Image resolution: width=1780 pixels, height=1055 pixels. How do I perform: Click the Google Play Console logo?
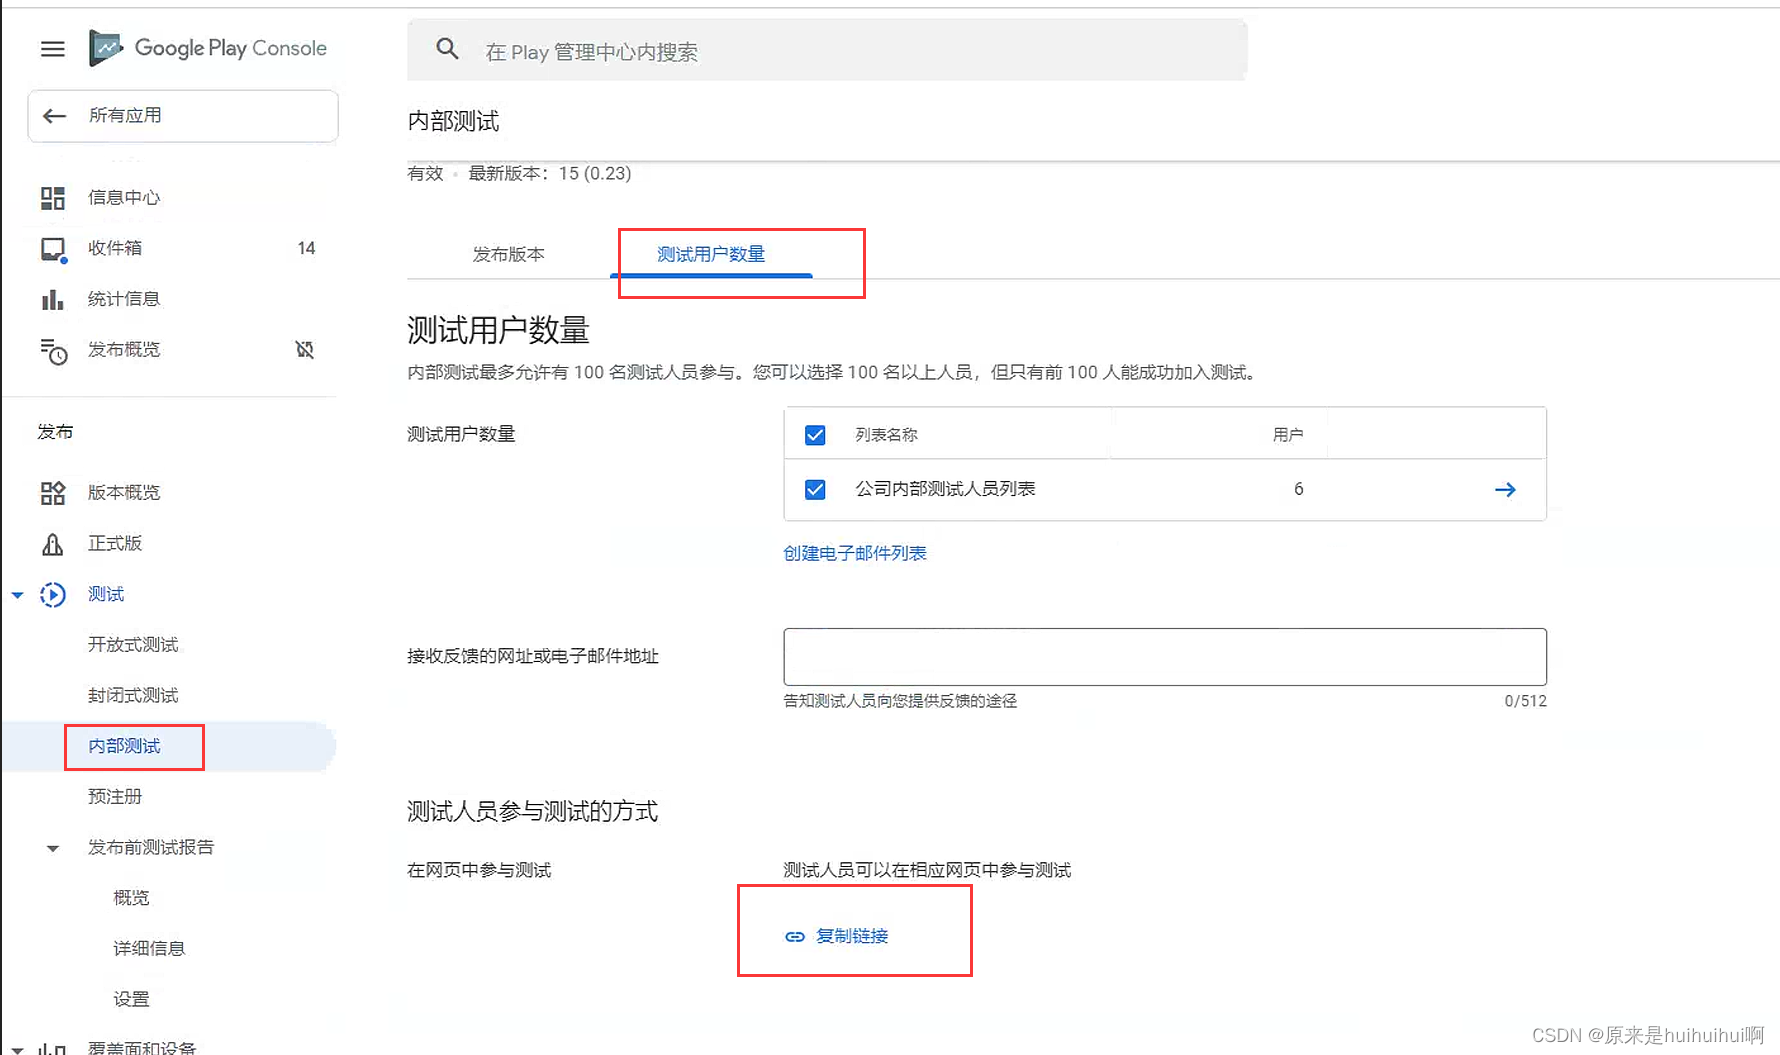(208, 48)
